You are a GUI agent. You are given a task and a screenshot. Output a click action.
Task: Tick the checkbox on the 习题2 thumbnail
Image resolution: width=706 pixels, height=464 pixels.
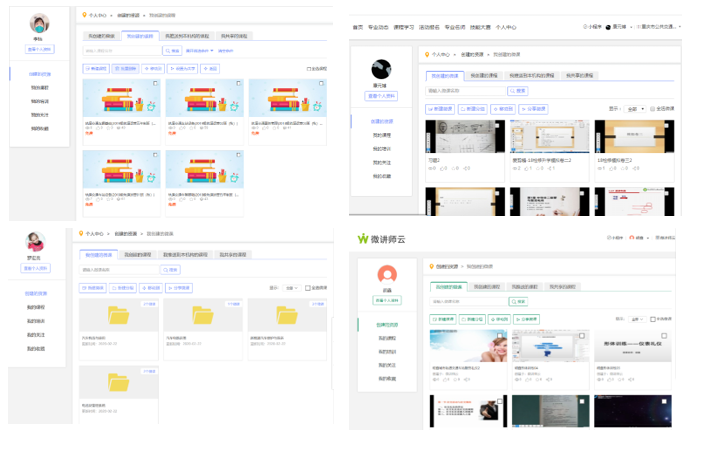tap(497, 127)
